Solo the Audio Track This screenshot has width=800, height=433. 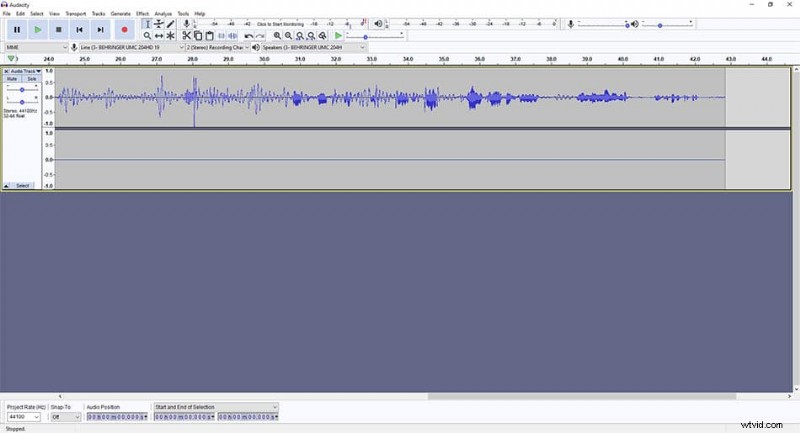(32, 79)
